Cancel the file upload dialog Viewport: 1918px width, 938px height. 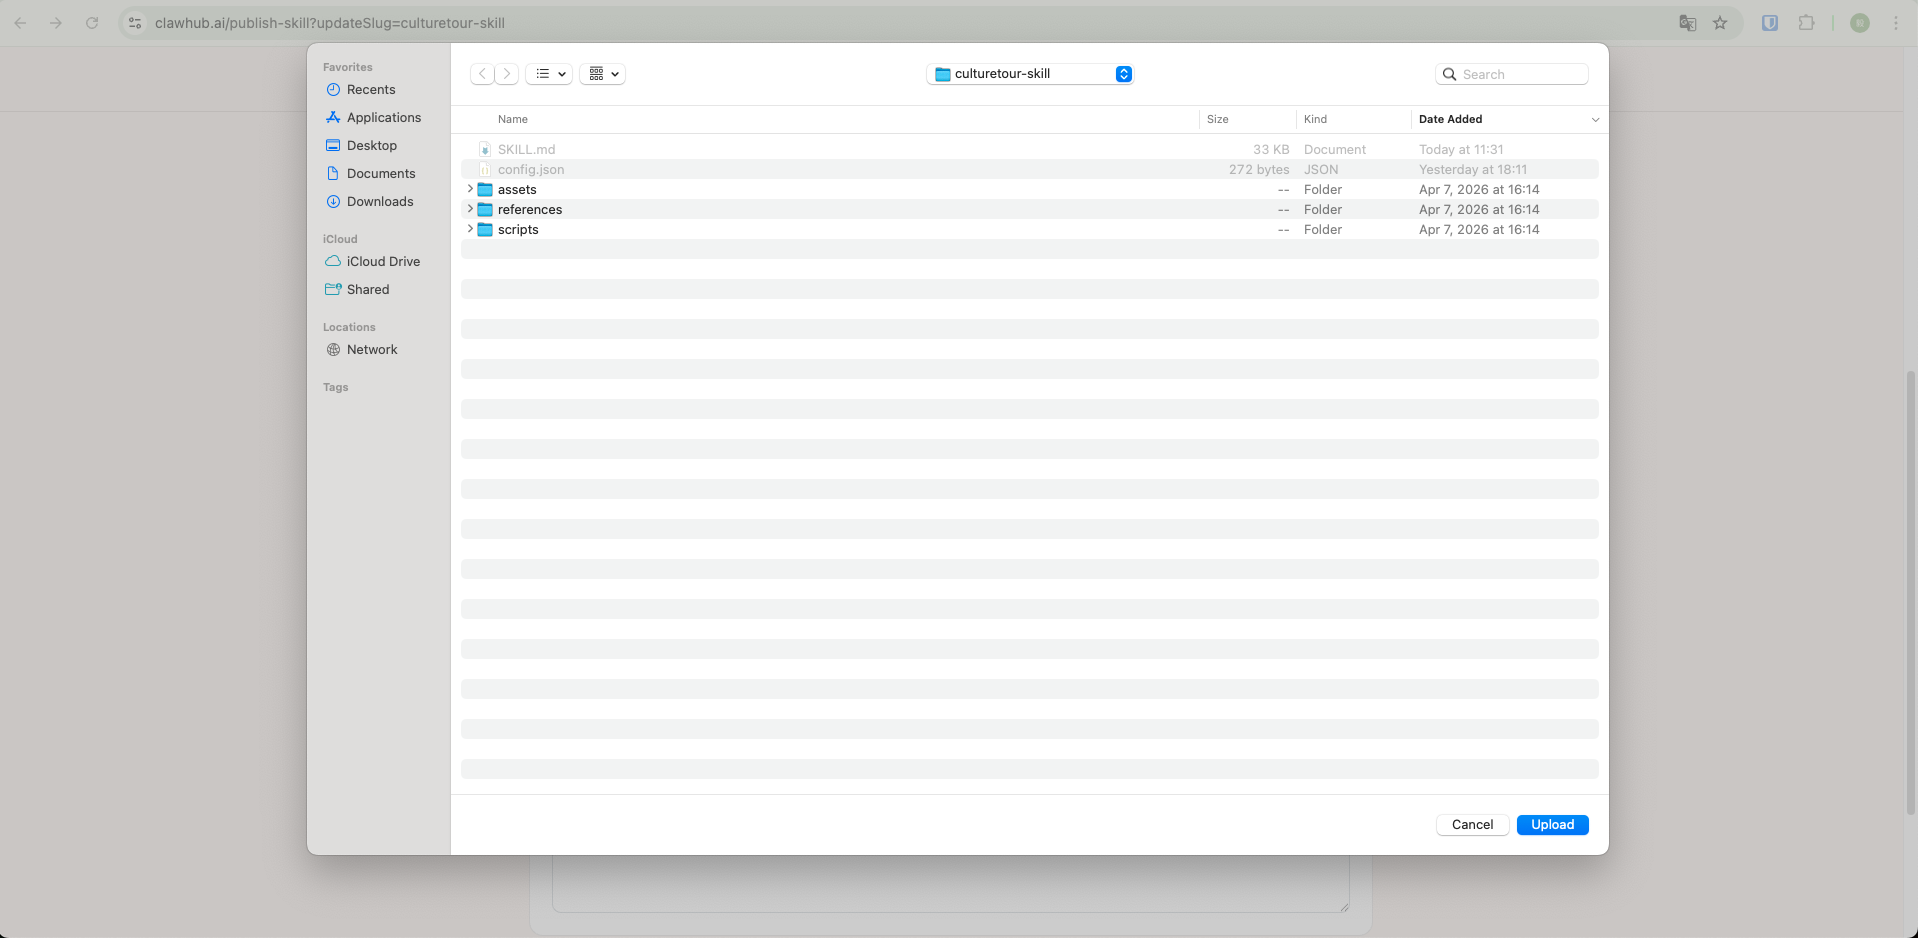coord(1472,825)
